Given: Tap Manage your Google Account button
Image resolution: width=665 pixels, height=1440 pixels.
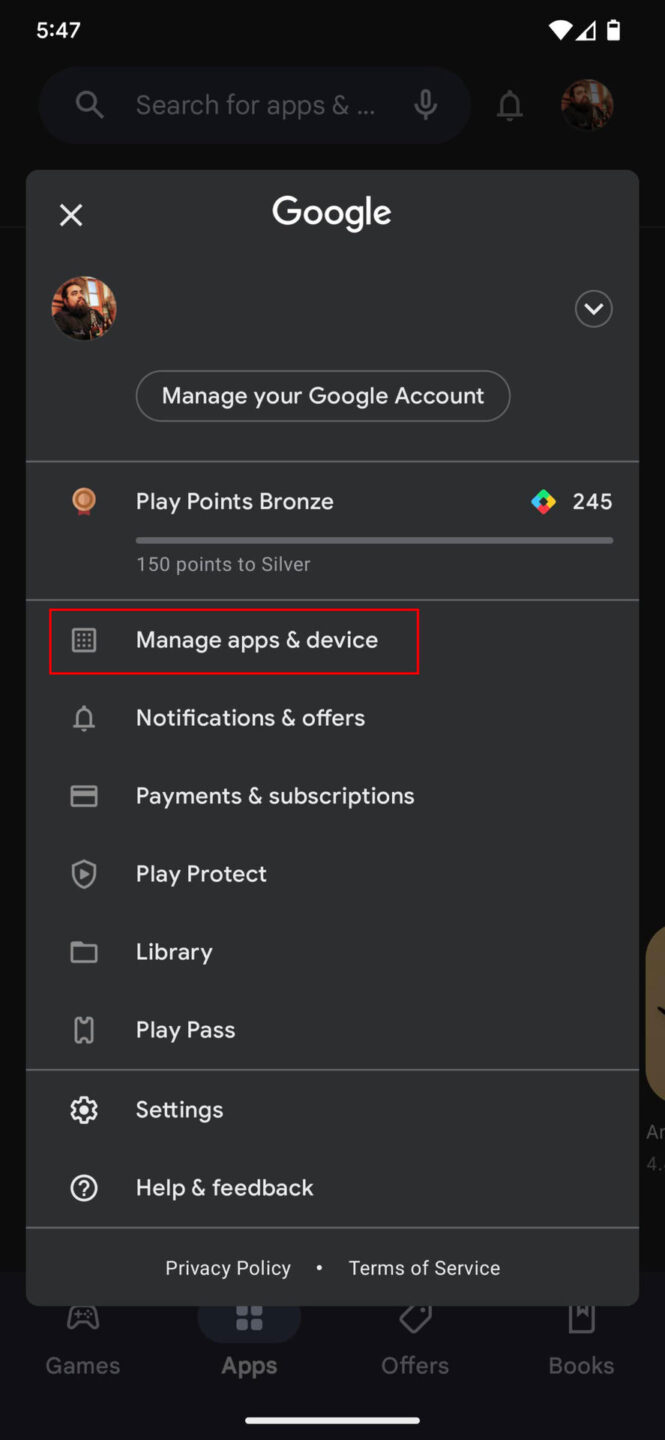Looking at the screenshot, I should (322, 396).
